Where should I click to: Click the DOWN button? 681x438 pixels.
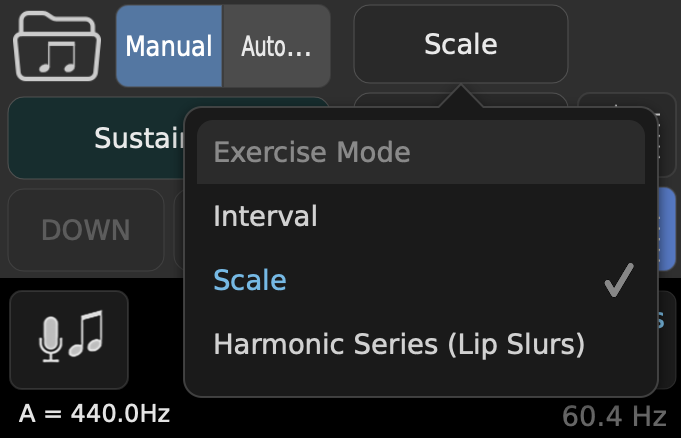[x=86, y=230]
